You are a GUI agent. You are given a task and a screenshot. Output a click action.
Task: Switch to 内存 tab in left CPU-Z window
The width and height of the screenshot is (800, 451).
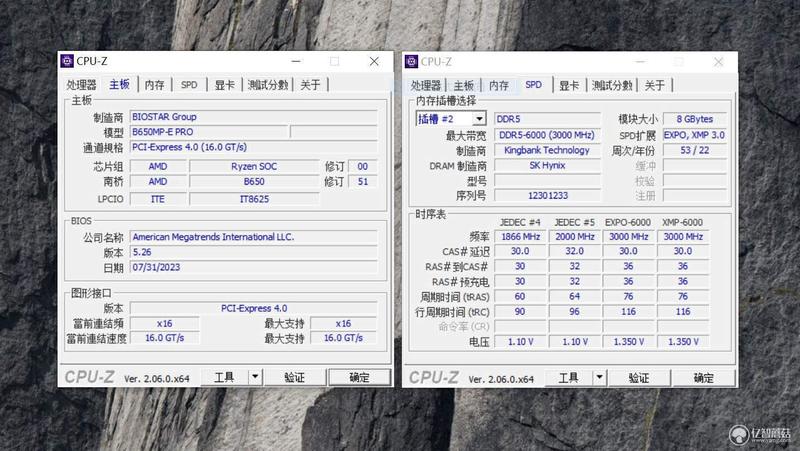[155, 85]
